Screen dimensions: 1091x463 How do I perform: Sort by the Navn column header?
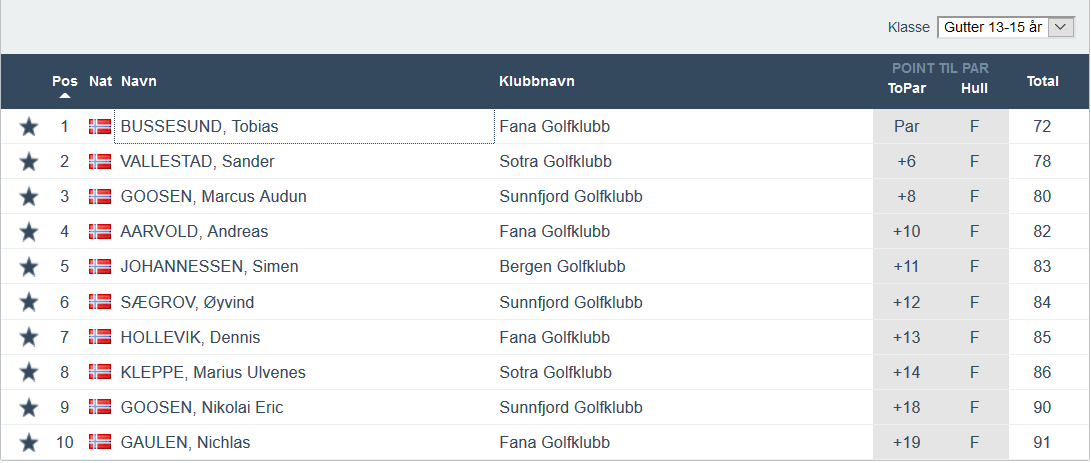point(139,81)
